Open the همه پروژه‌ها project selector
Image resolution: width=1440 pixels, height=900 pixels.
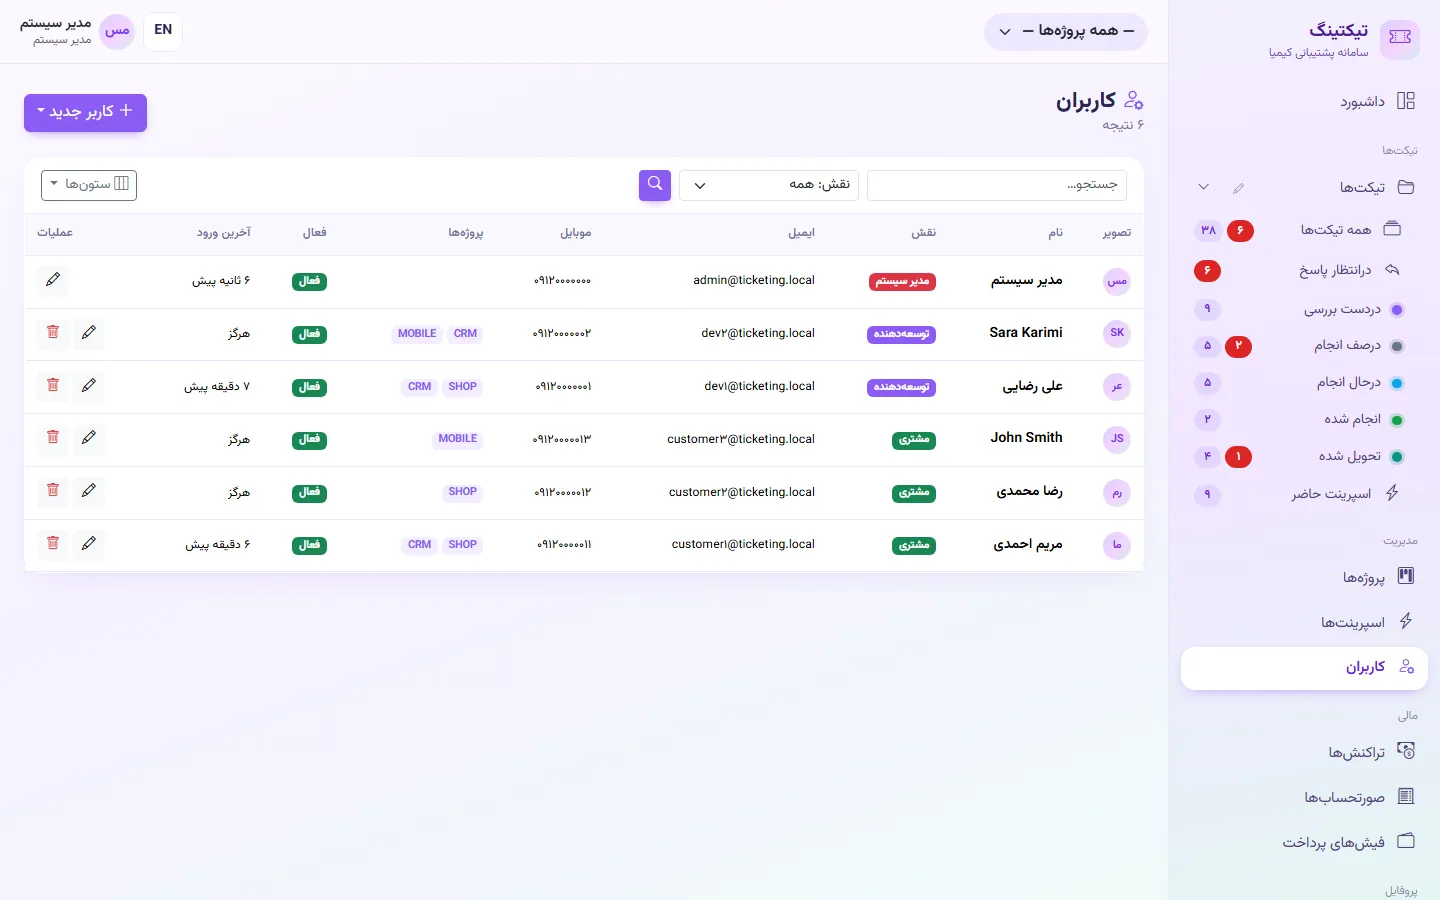pos(1066,32)
